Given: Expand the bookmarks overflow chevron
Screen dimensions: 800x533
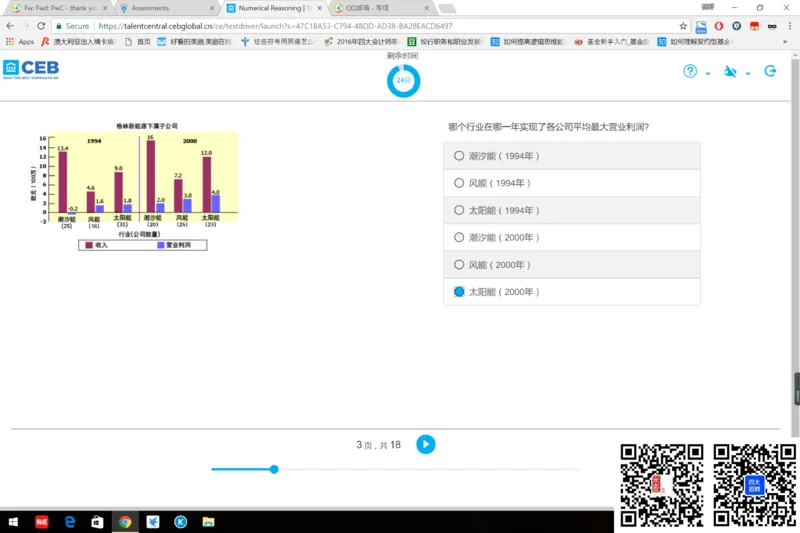Looking at the screenshot, I should point(785,42).
